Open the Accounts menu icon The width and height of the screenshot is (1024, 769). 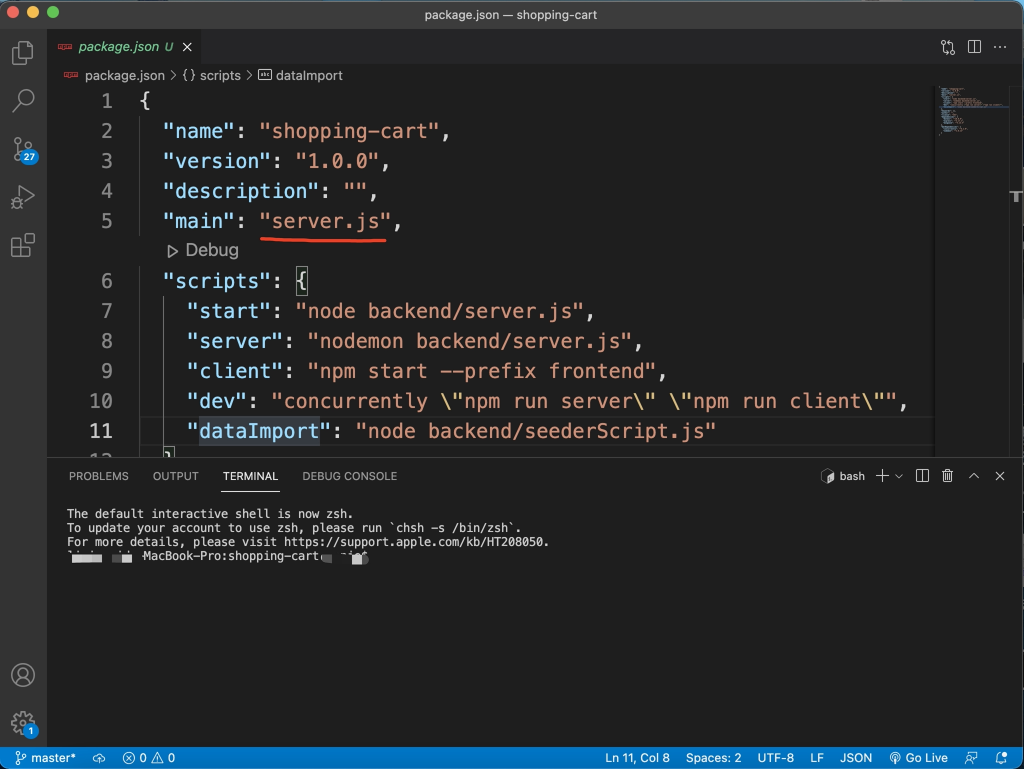pos(23,674)
